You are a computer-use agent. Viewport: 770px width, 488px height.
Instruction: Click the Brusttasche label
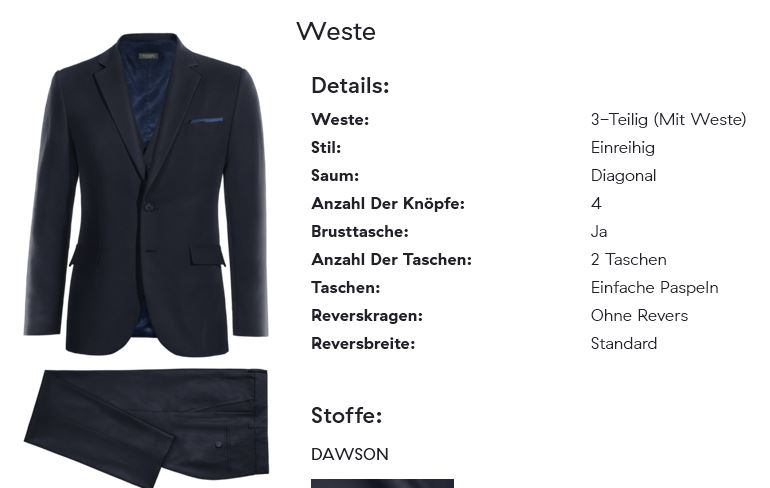360,232
